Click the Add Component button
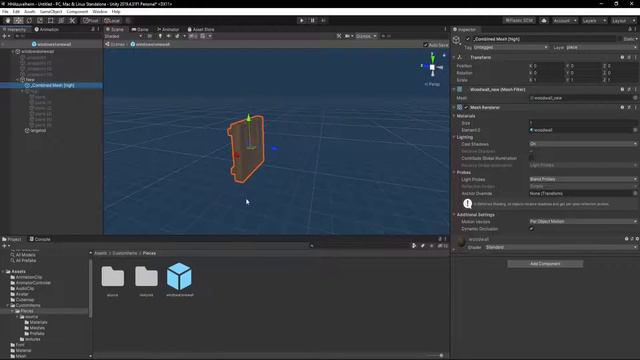The height and width of the screenshot is (360, 640). pyautogui.click(x=545, y=264)
